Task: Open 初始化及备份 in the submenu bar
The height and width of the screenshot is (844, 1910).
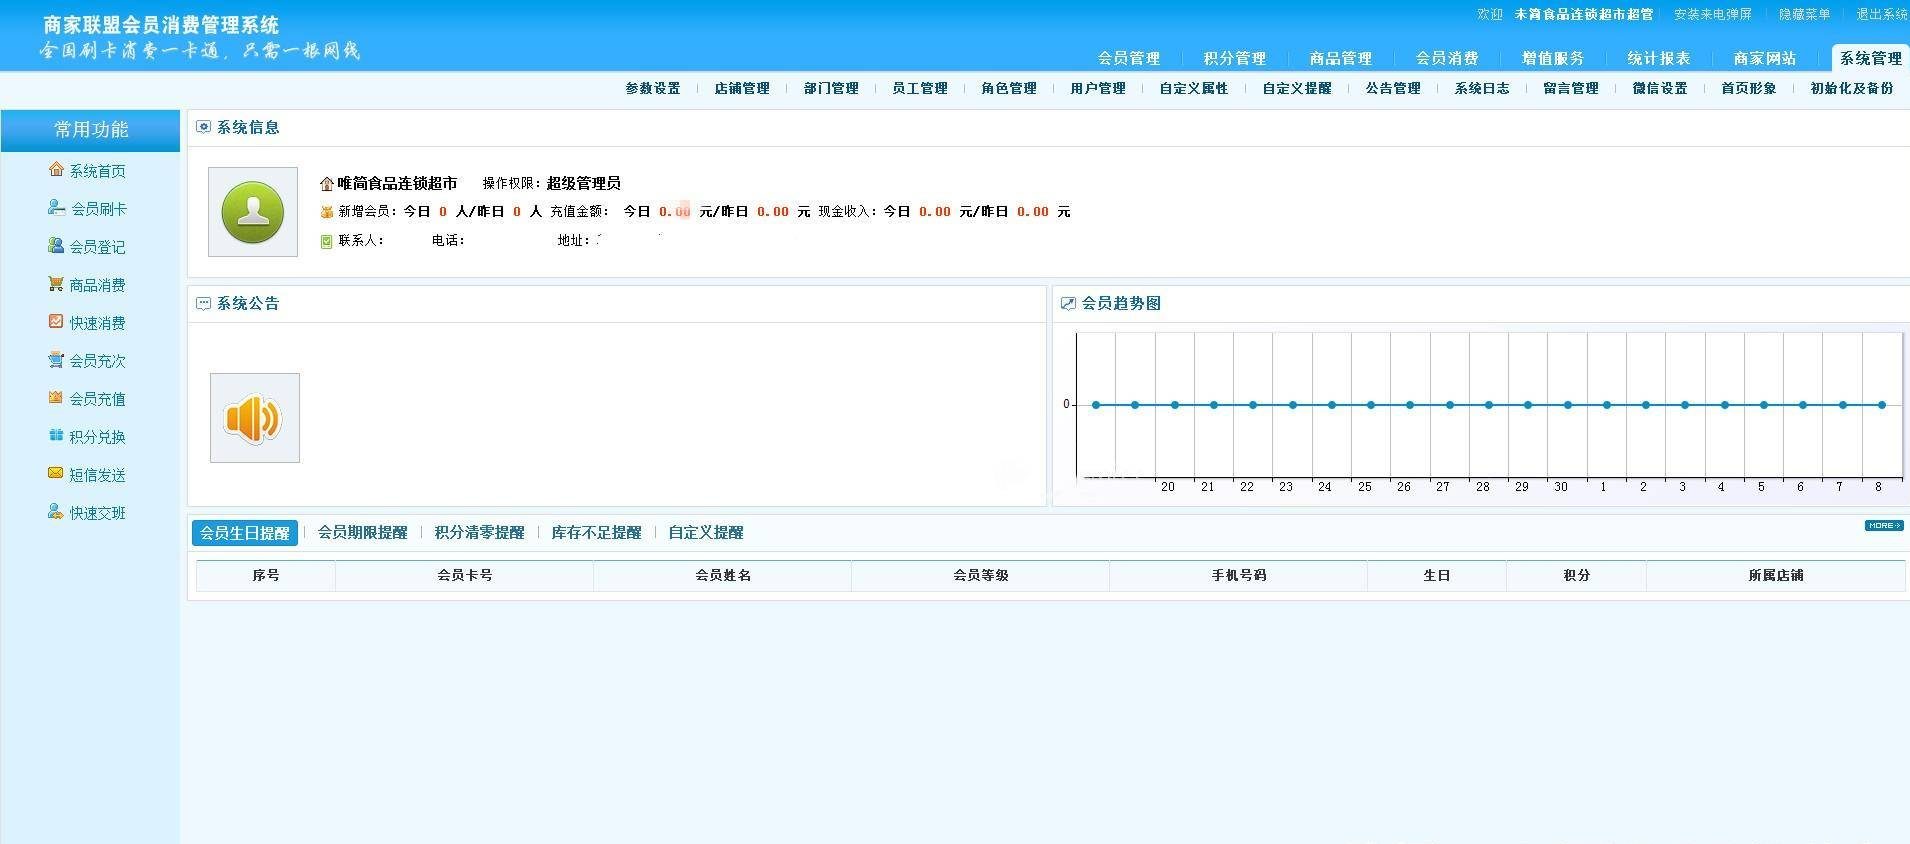Action: 1851,88
